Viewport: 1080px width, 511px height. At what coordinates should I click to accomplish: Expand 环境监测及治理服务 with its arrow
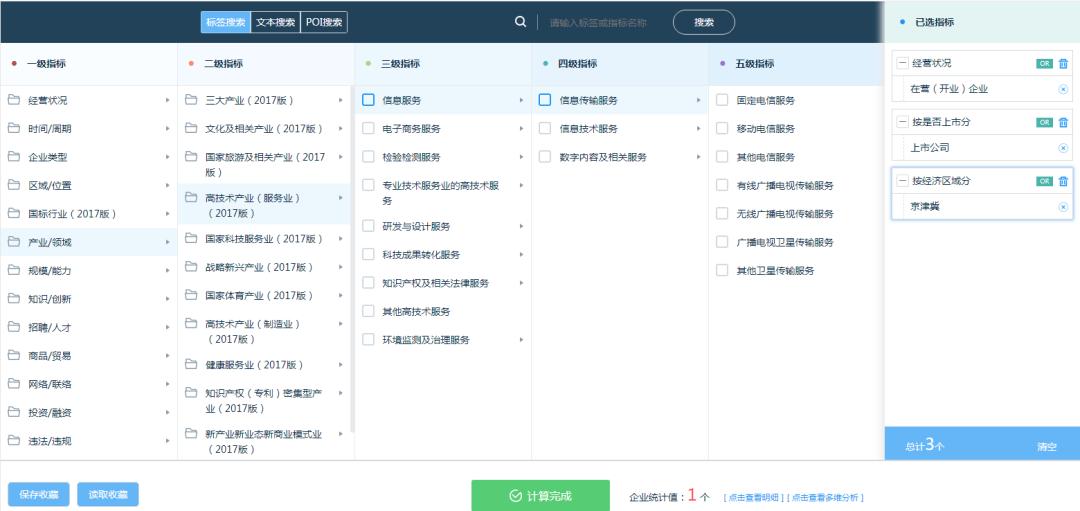tap(521, 340)
